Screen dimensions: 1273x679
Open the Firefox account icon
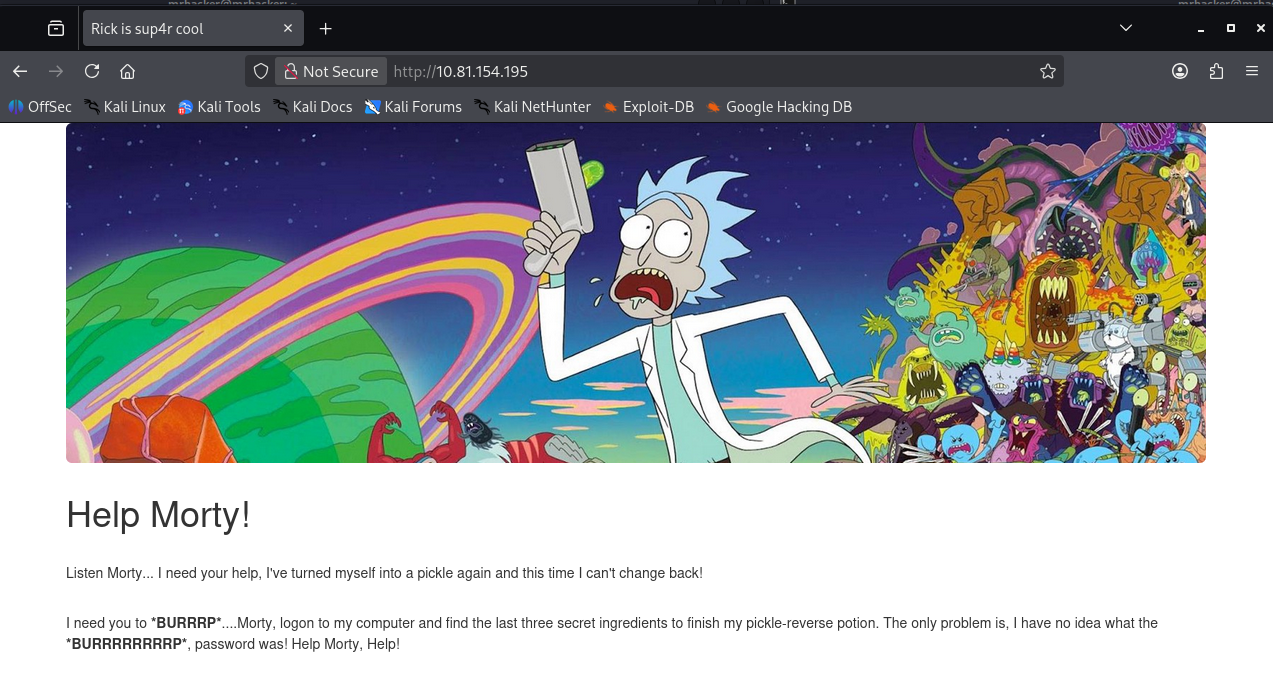coord(1180,71)
